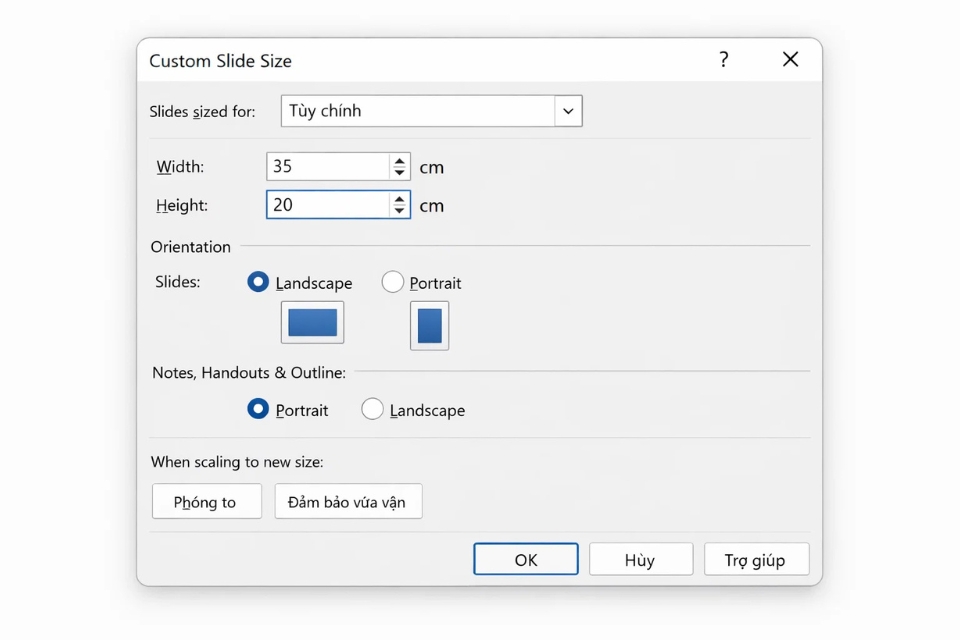This screenshot has width=960, height=640.
Task: Increase Height using the up arrow
Action: click(400, 199)
